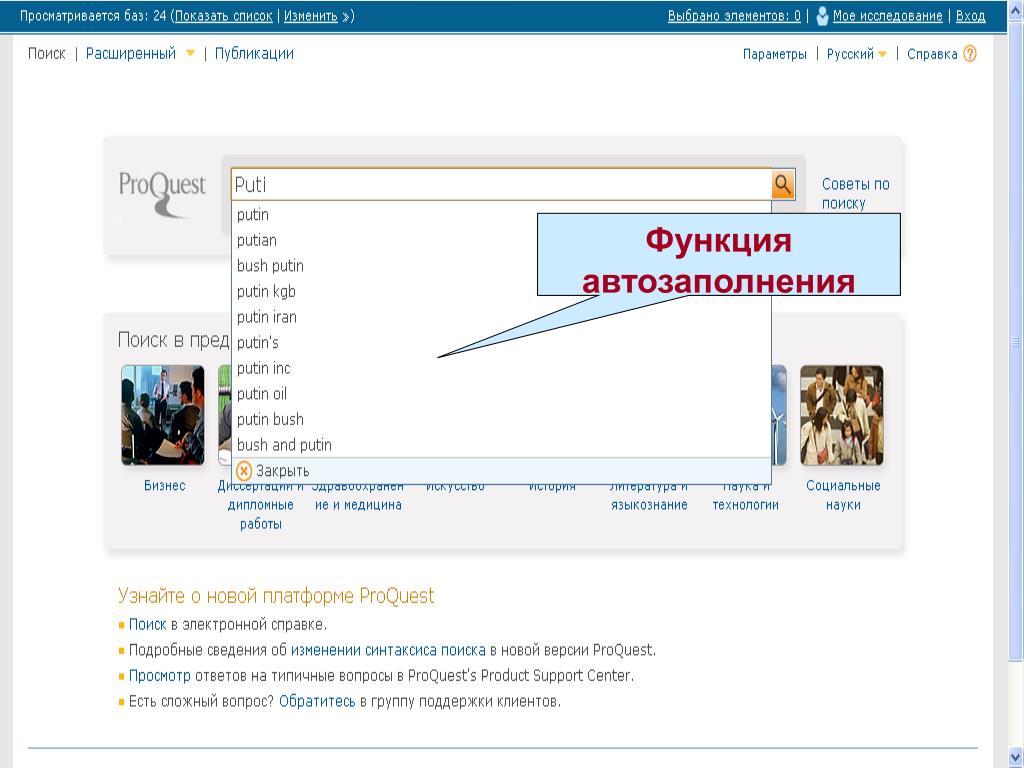Open Мое исследование link
Viewport: 1024px width, 768px height.
pyautogui.click(x=888, y=16)
